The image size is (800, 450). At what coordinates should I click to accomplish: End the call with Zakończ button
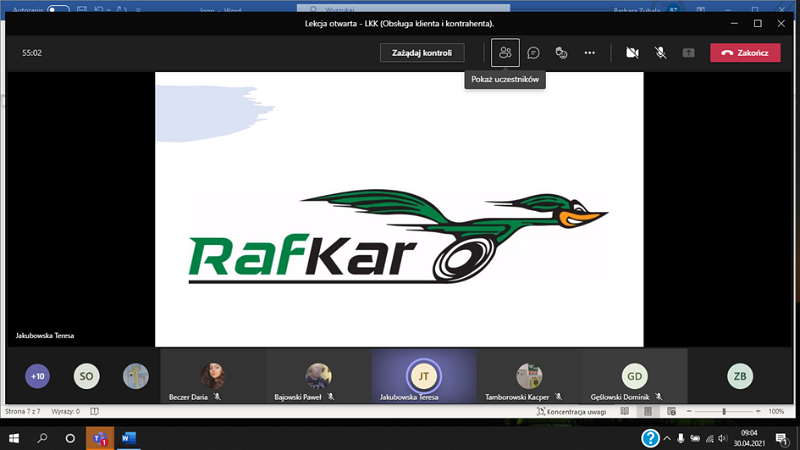(x=745, y=53)
